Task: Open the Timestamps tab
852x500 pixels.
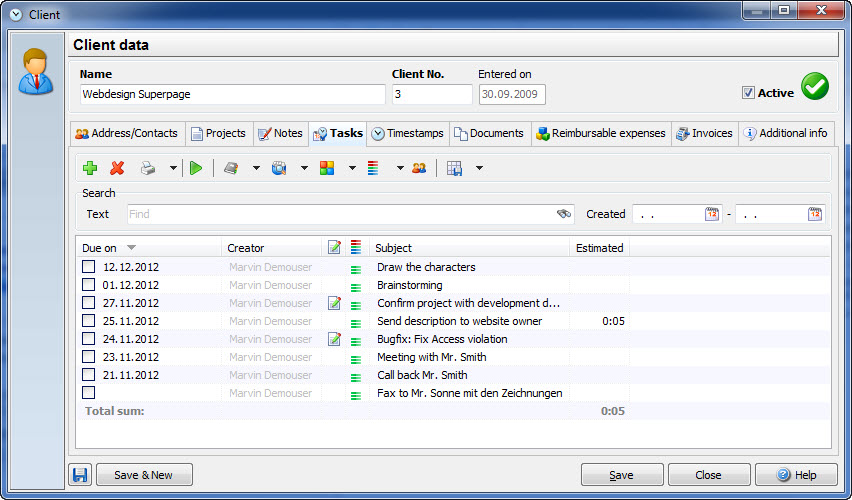Action: [x=408, y=133]
